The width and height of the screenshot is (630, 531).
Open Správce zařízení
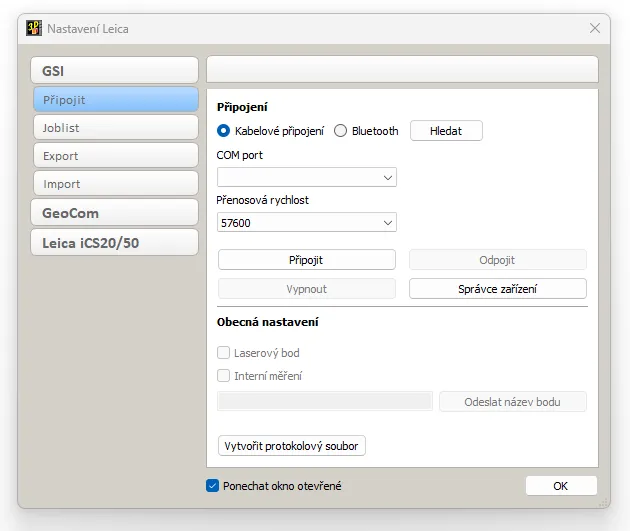tap(497, 289)
